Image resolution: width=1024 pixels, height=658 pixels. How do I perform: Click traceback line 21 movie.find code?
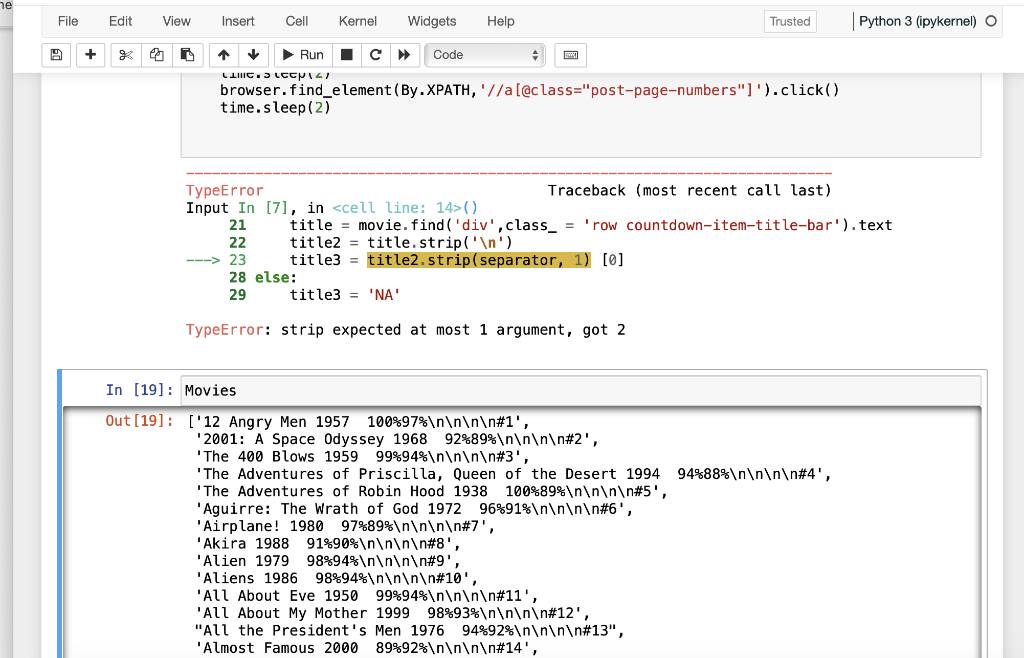(591, 225)
